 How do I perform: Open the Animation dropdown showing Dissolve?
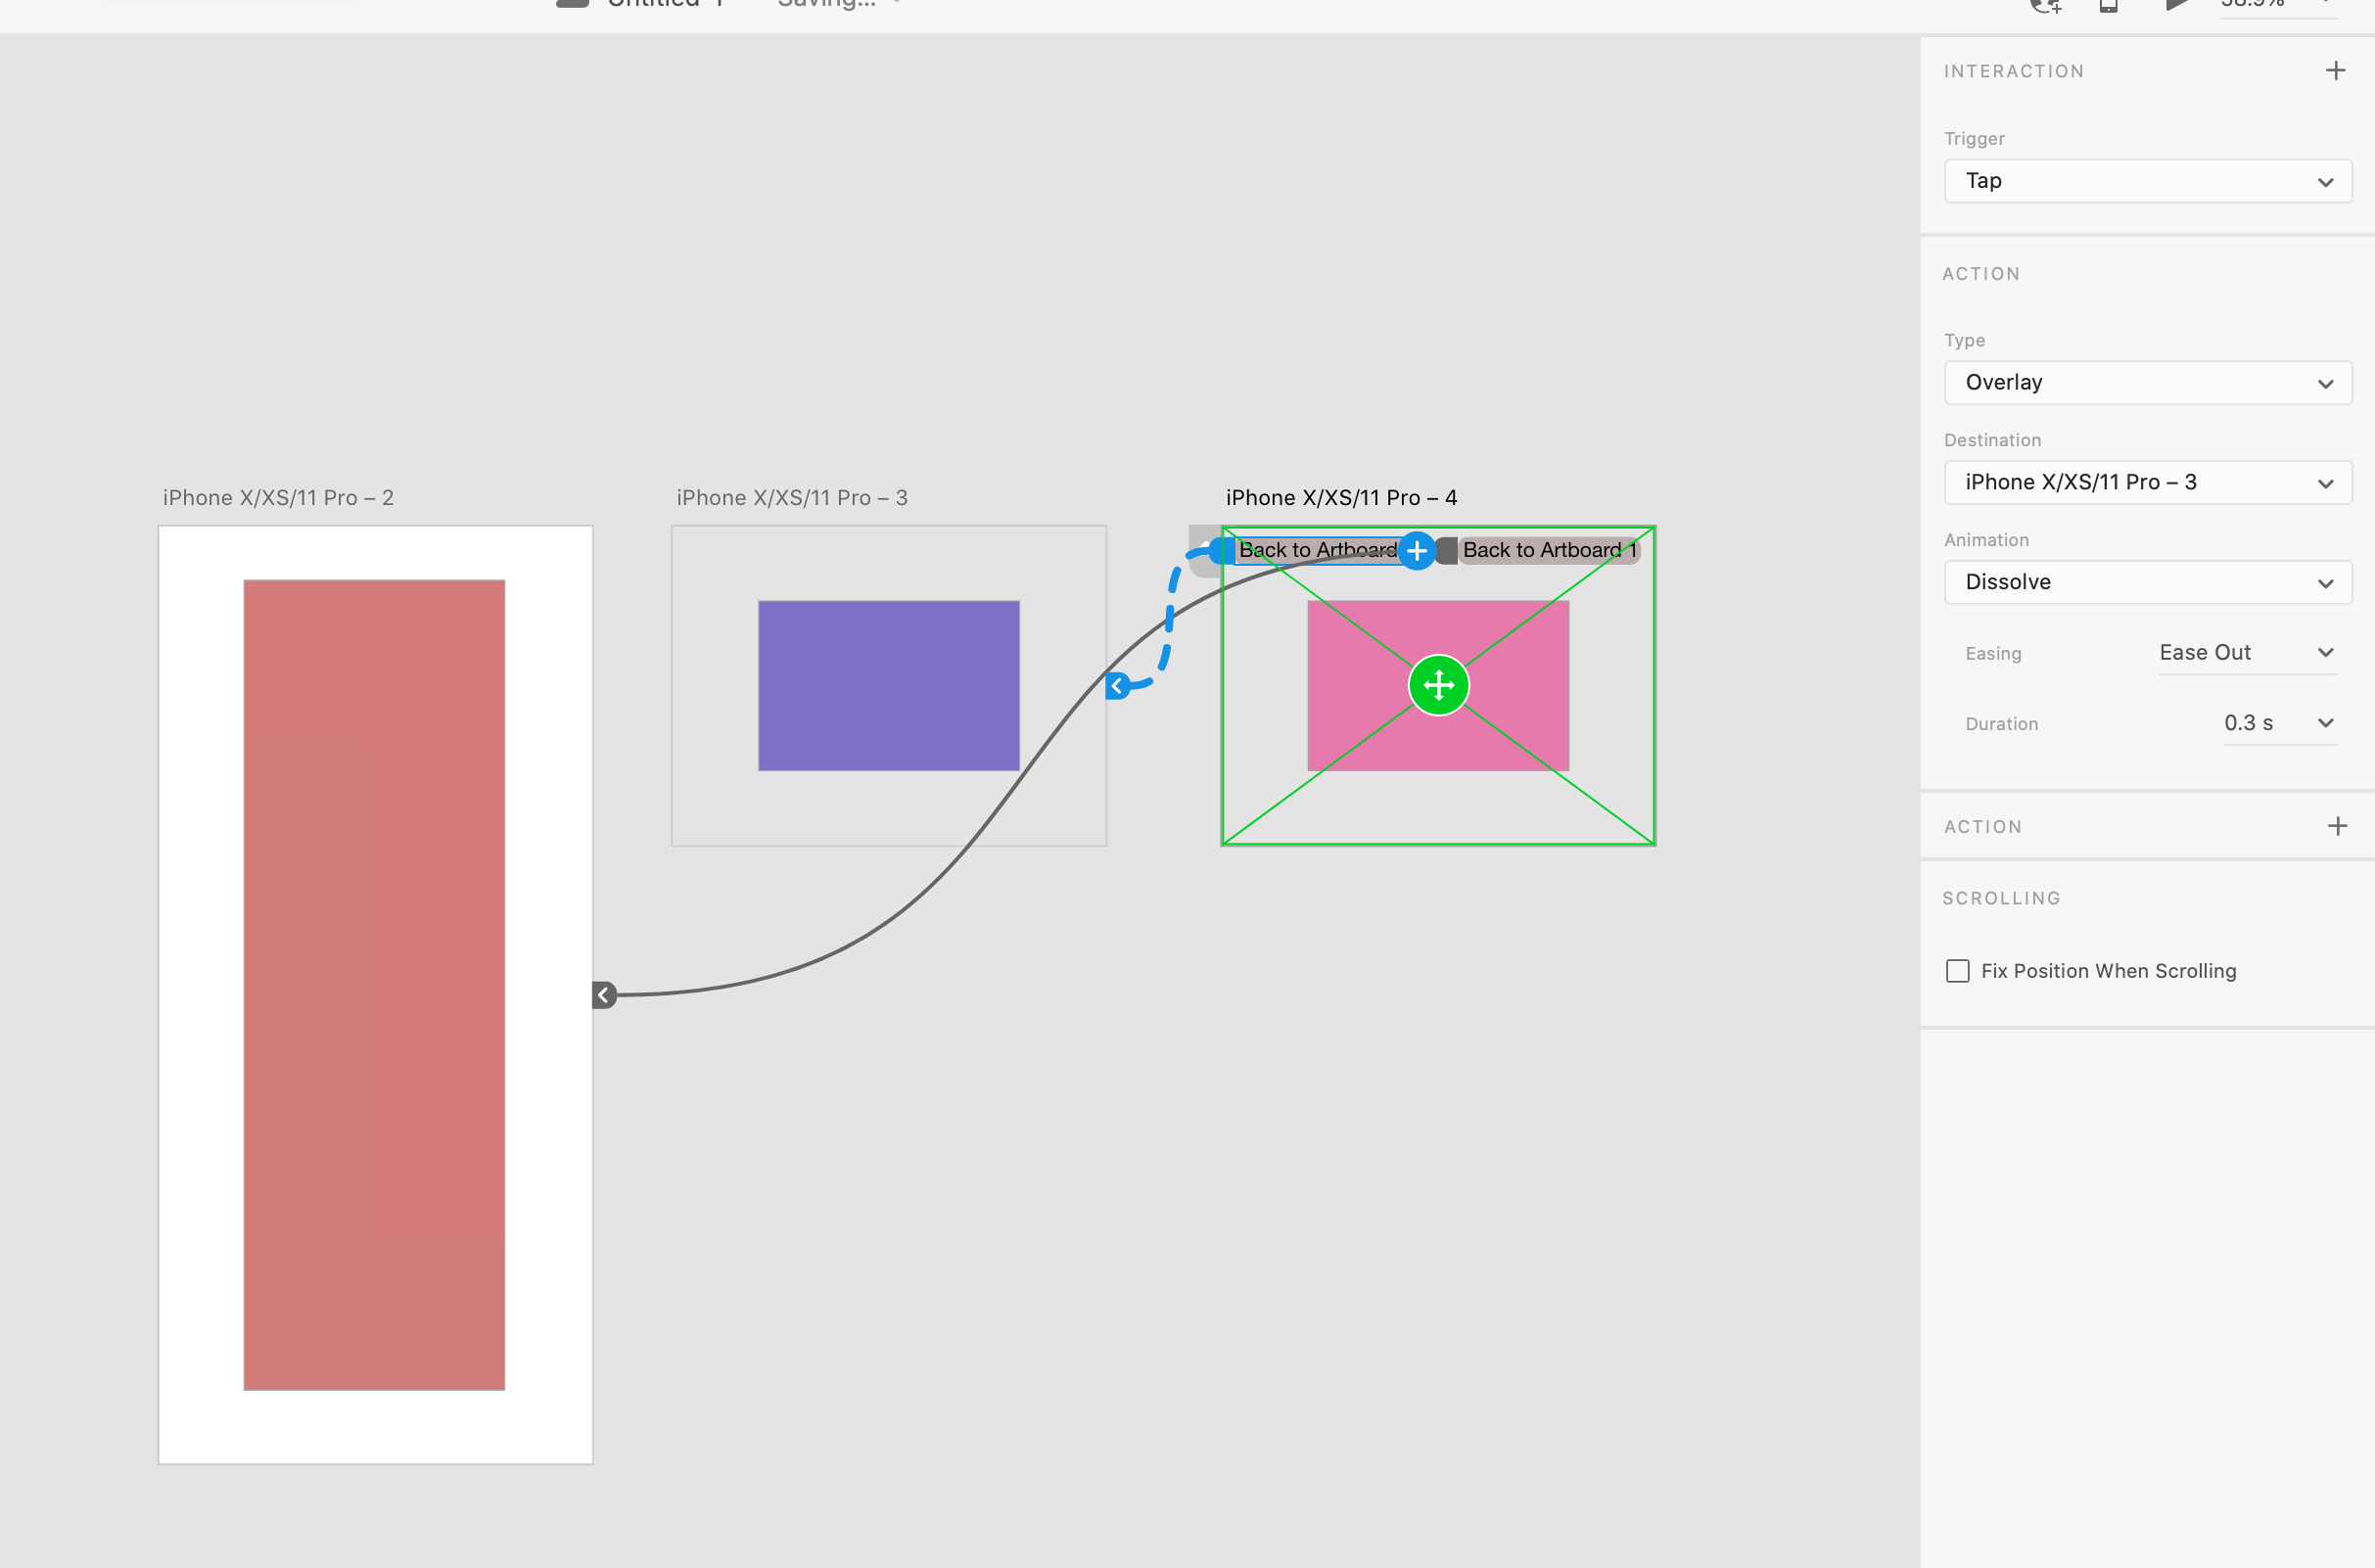coord(2147,582)
